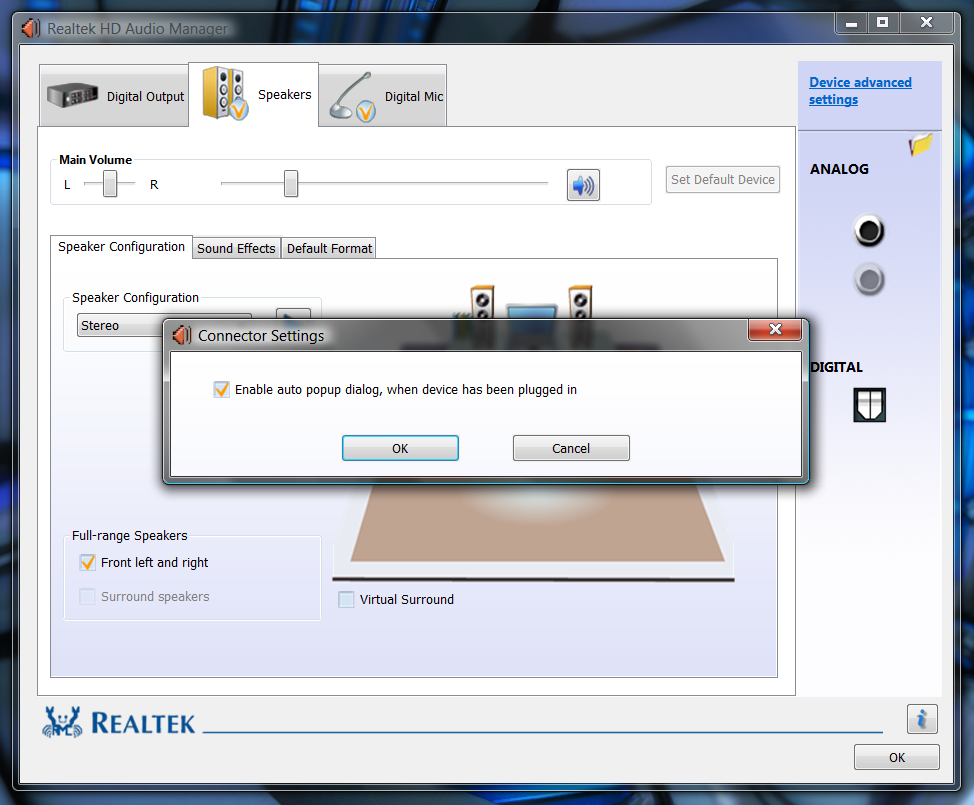Switch to the Digital Mic tab

point(383,96)
